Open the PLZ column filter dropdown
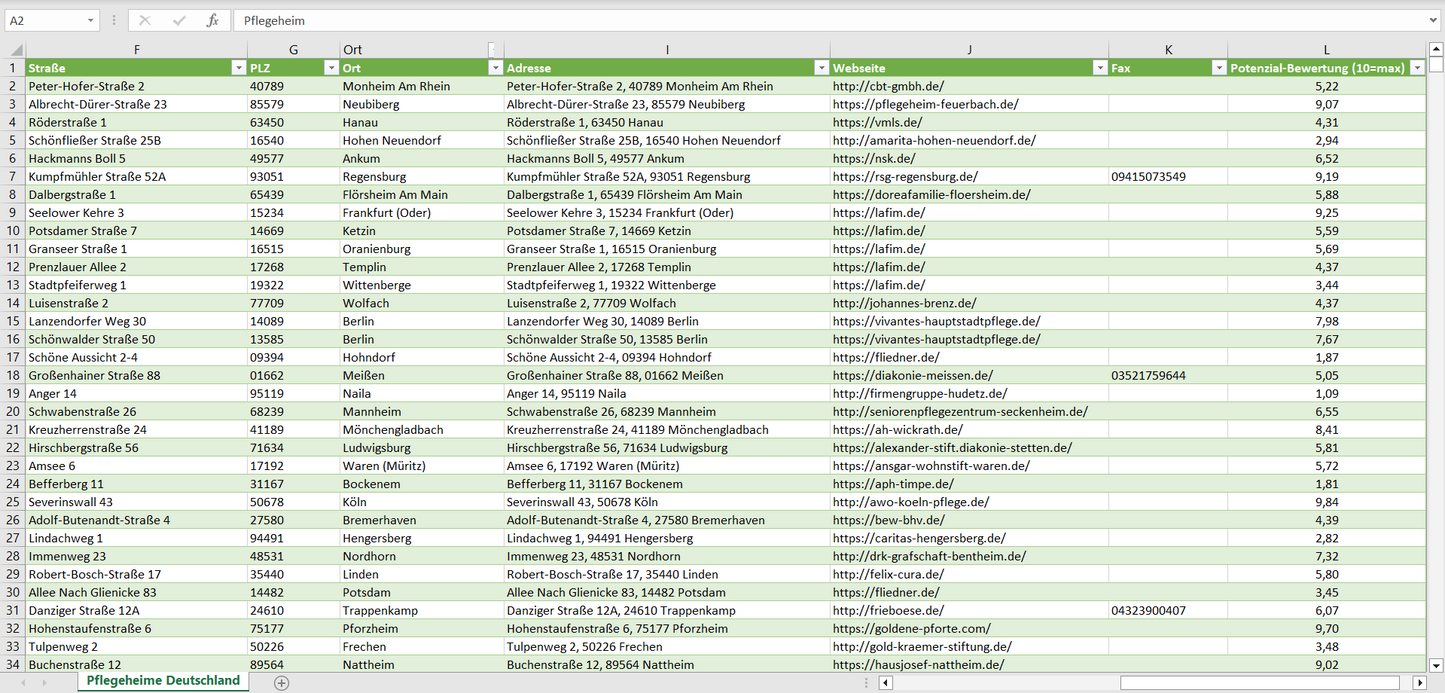1445x693 pixels. tap(331, 68)
